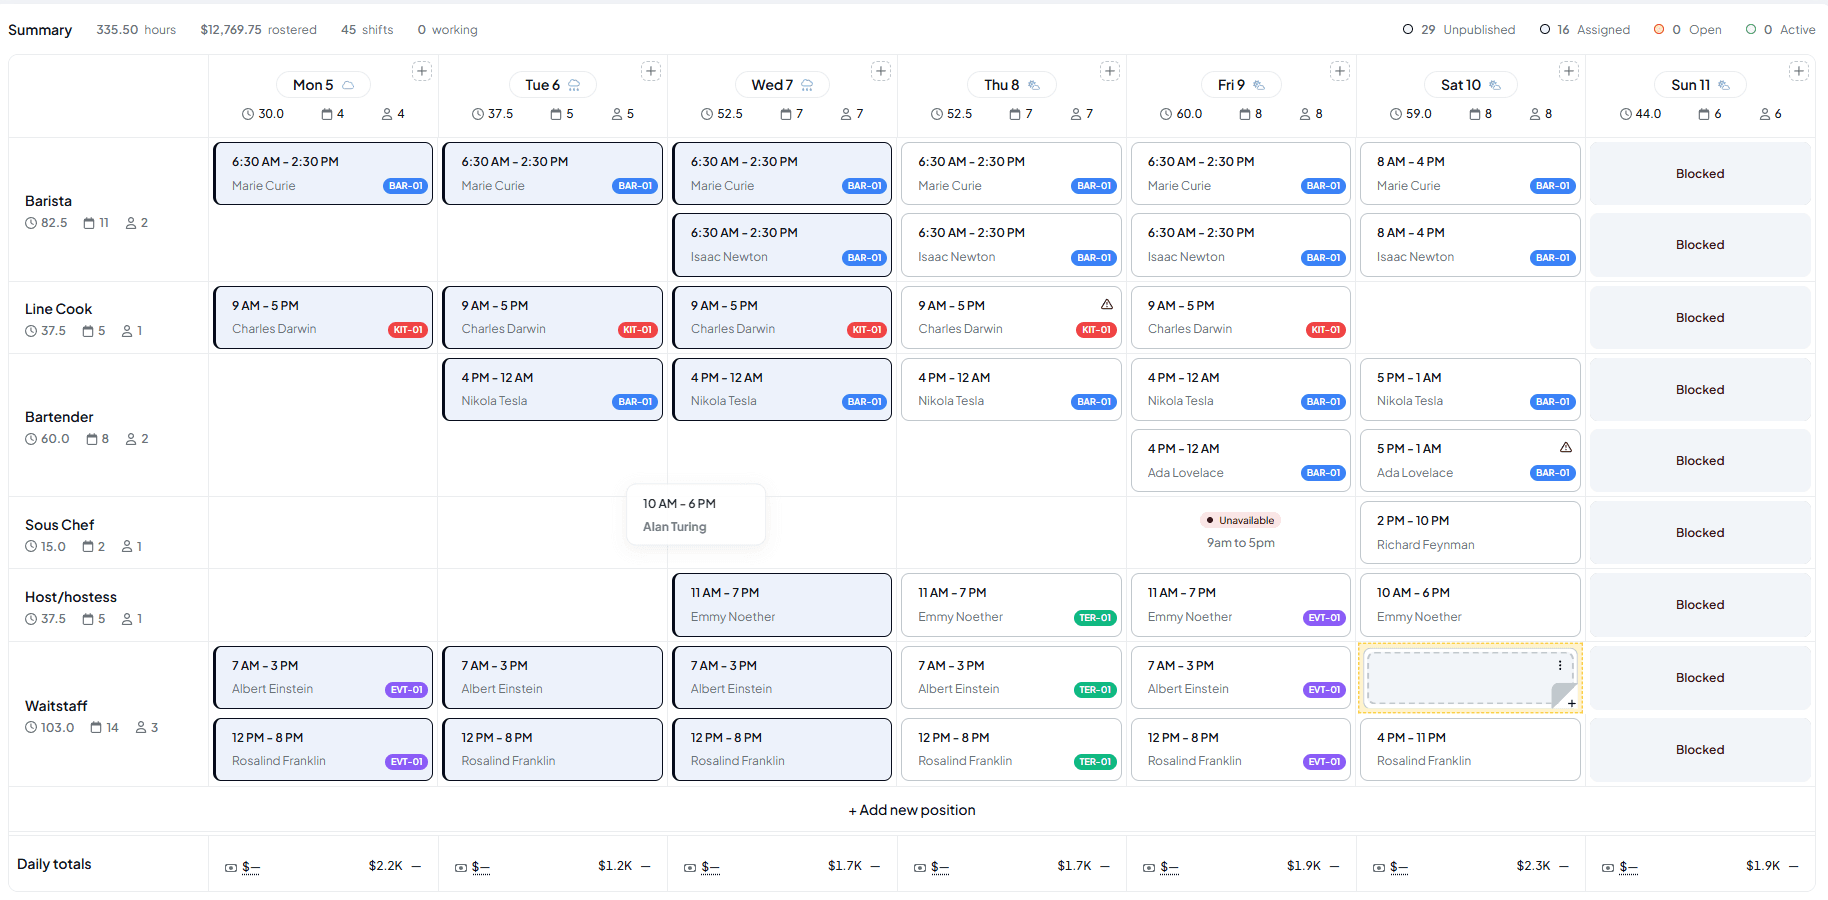Select the Fri 9 day header
This screenshot has width=1828, height=900.
click(x=1240, y=85)
